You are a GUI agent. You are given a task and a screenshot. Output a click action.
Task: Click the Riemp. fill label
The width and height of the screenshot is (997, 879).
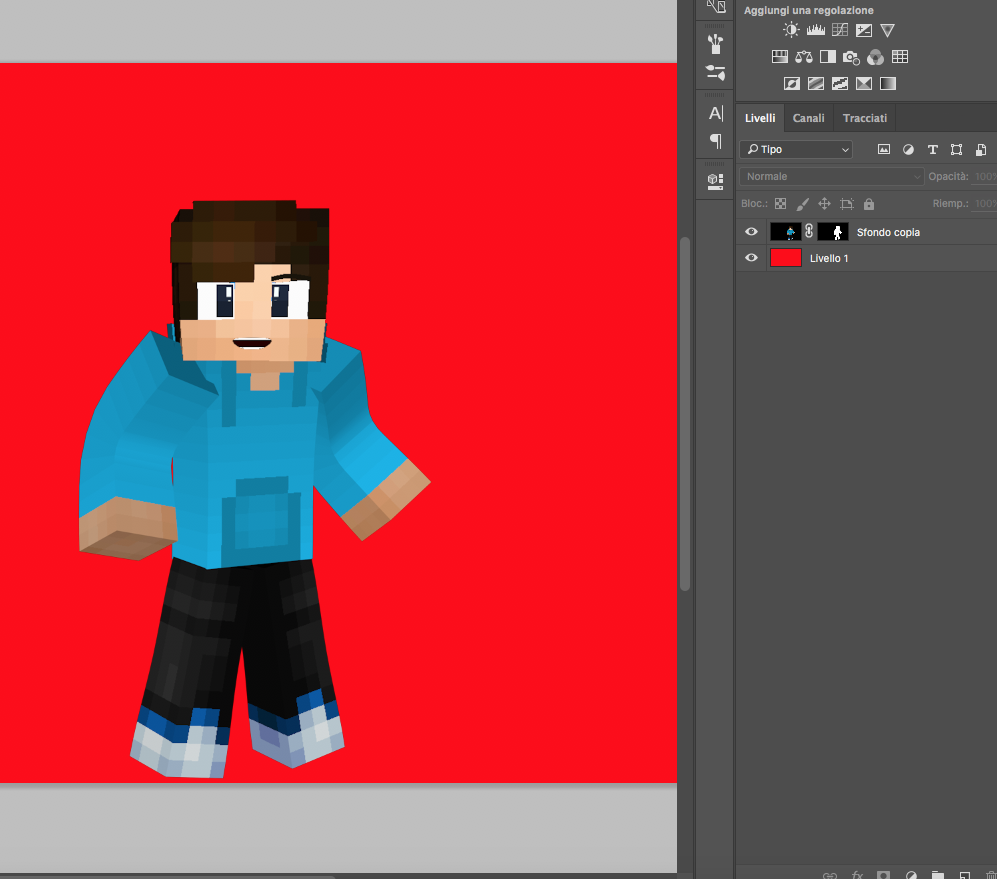951,204
